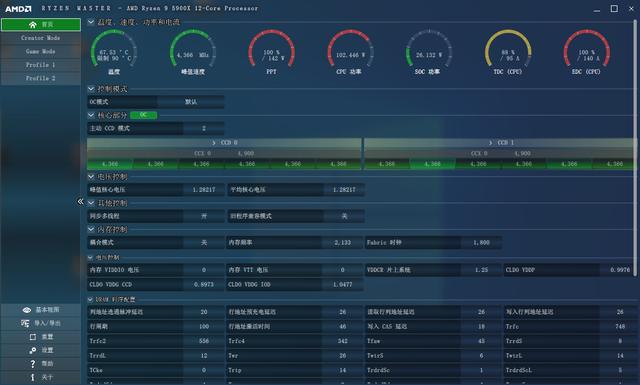Collapse the control mode section chevron

click(x=91, y=89)
